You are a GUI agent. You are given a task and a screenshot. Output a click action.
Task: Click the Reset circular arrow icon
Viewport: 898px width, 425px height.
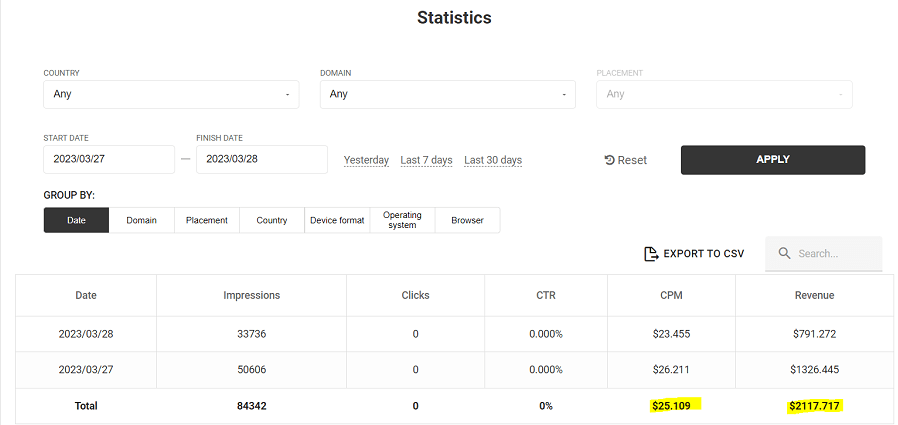tap(609, 160)
